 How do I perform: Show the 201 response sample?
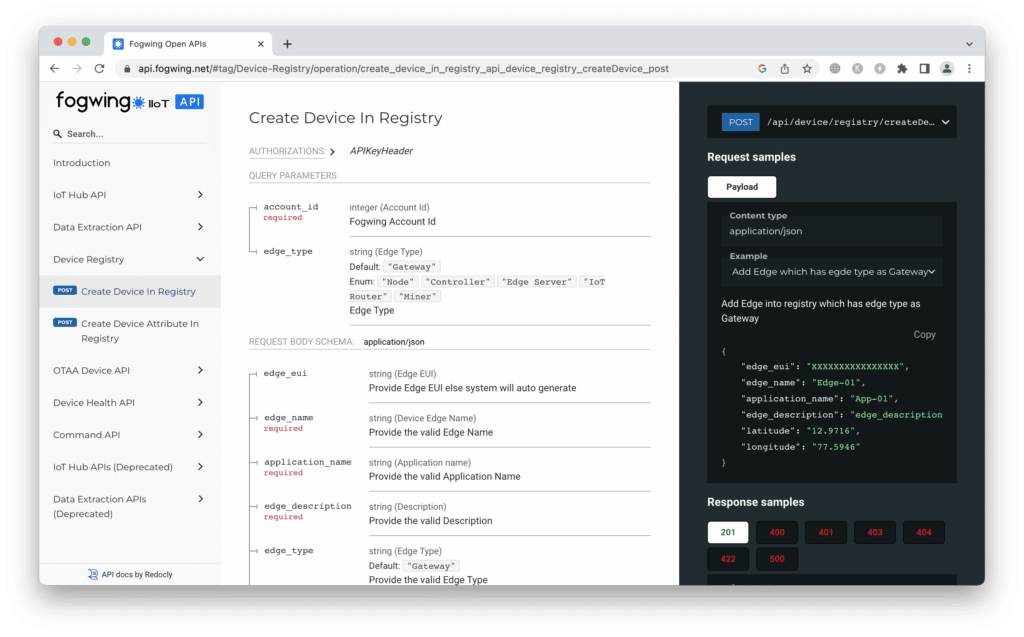[728, 532]
